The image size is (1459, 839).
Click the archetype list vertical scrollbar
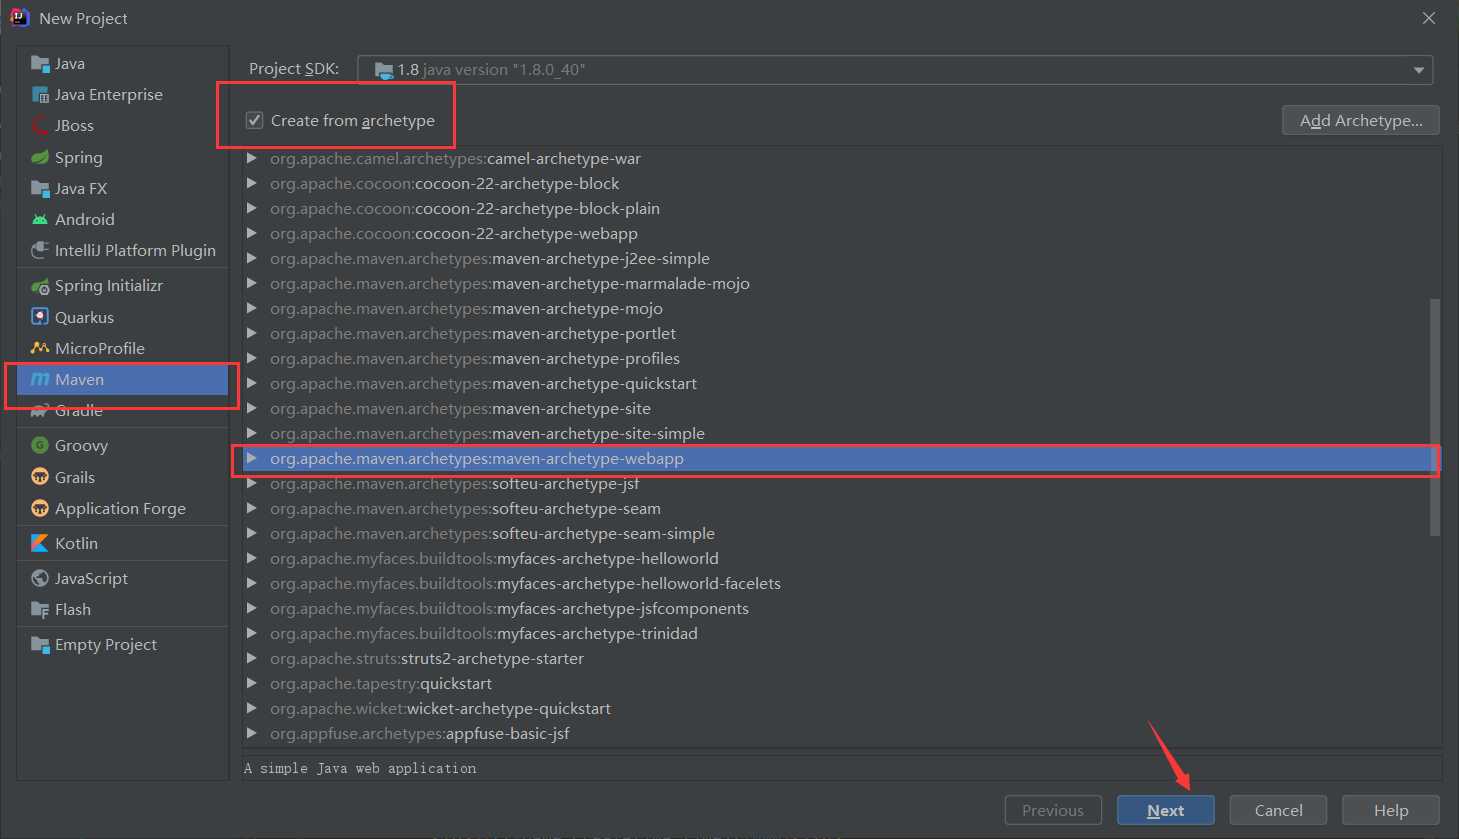coord(1435,417)
